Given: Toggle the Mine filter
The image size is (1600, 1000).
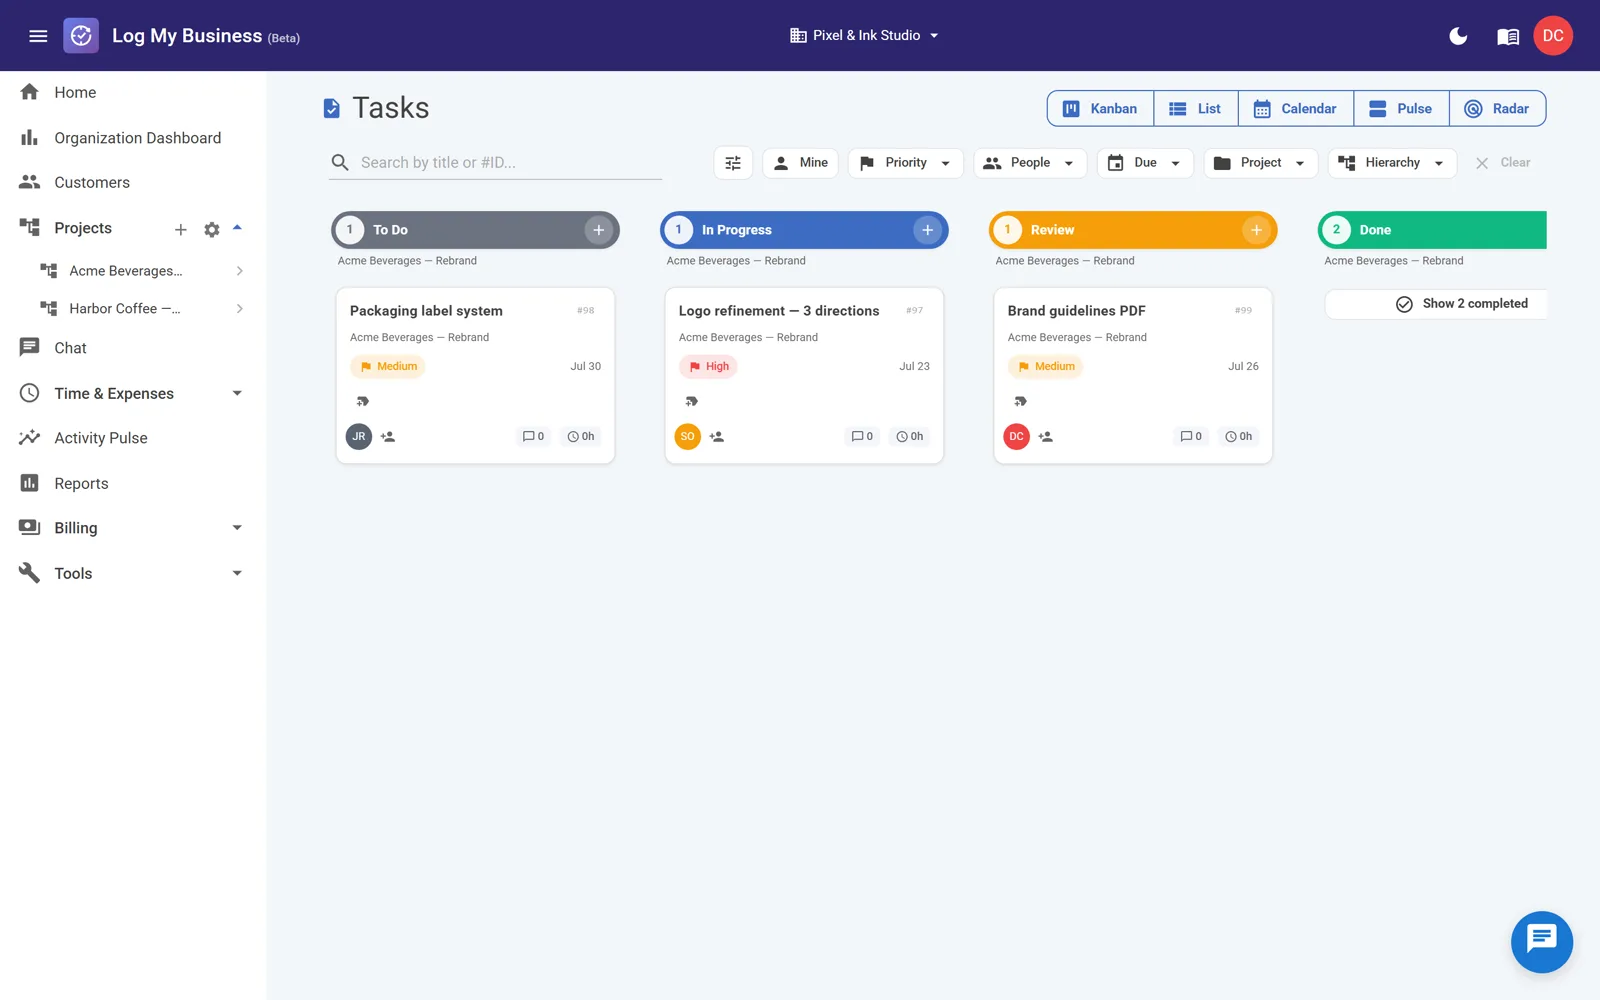Looking at the screenshot, I should tap(800, 163).
